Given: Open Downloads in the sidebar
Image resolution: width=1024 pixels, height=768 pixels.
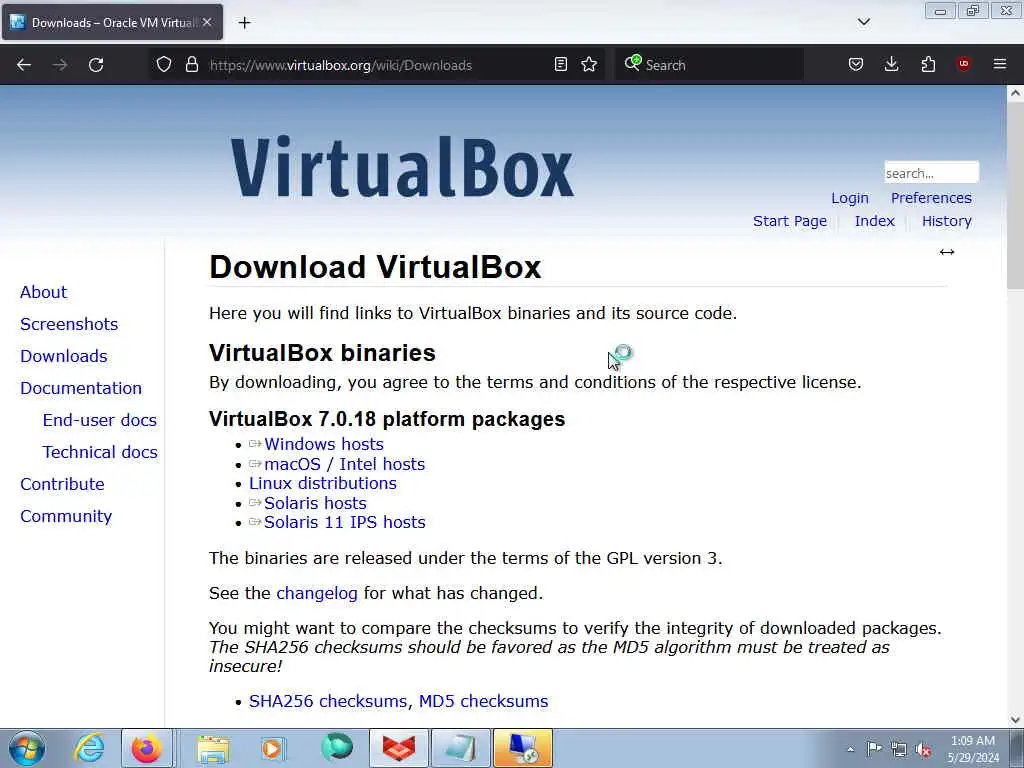Looking at the screenshot, I should [64, 356].
